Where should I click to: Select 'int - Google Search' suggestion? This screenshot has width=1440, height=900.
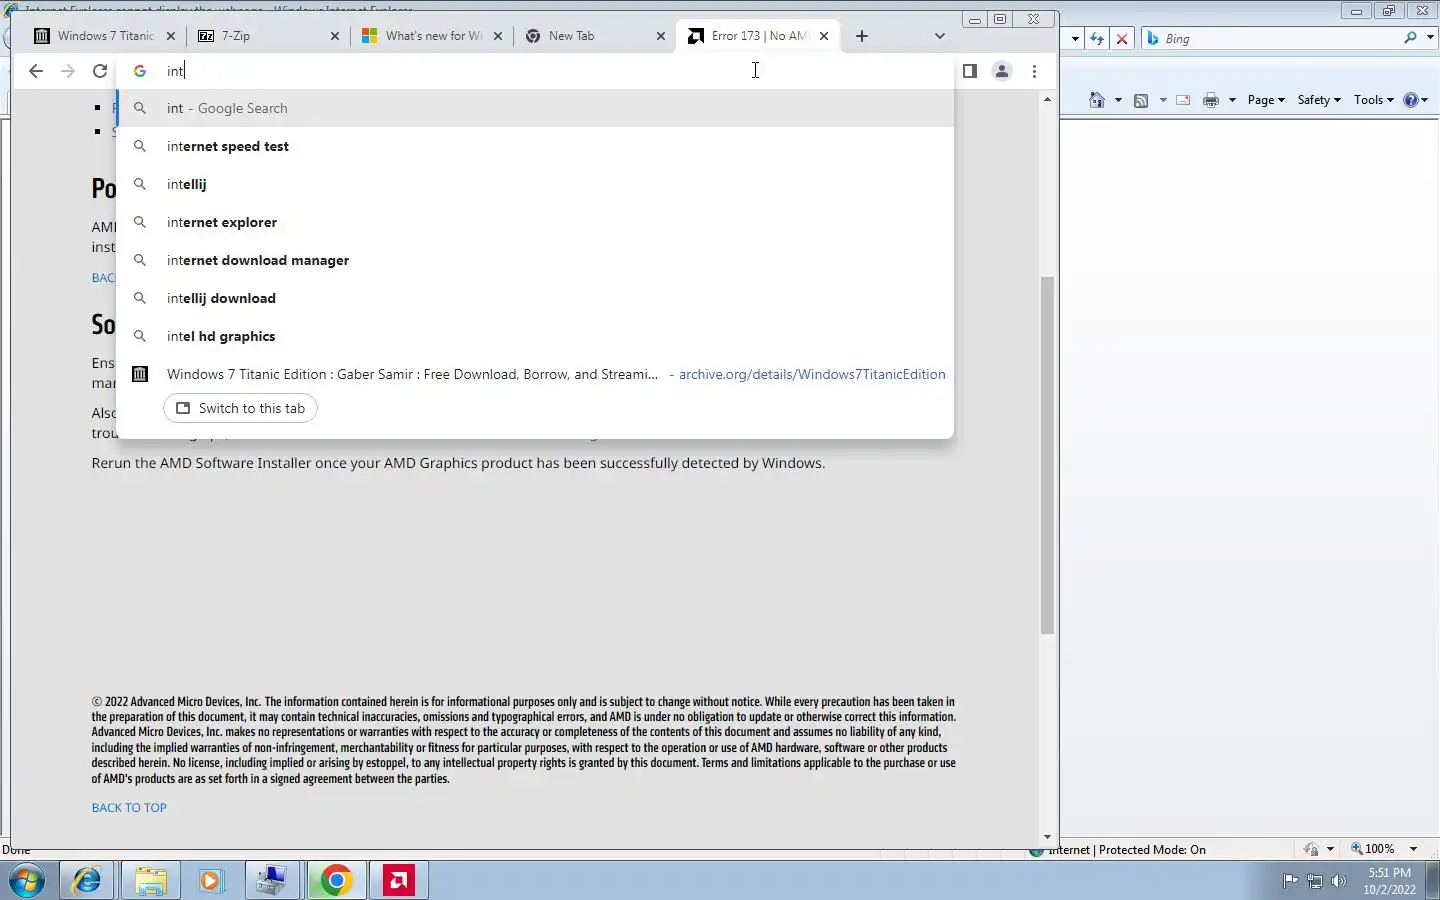point(535,108)
